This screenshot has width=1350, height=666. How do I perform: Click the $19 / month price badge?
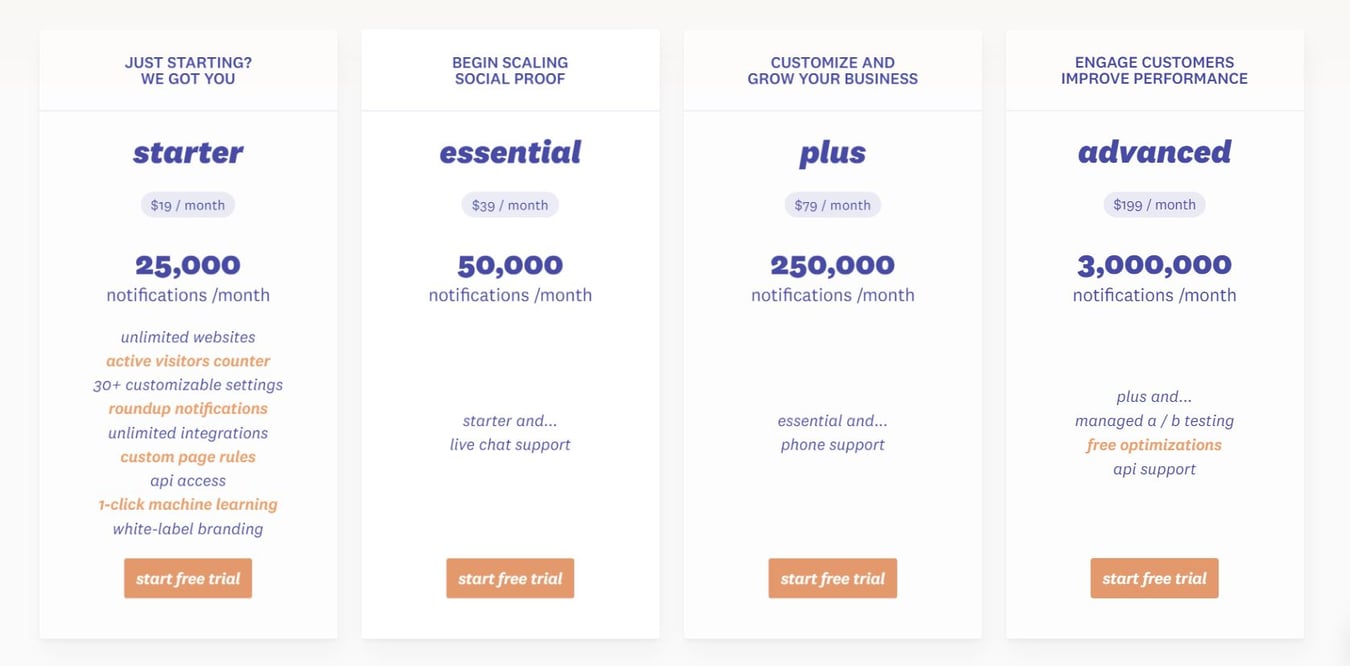(x=188, y=205)
